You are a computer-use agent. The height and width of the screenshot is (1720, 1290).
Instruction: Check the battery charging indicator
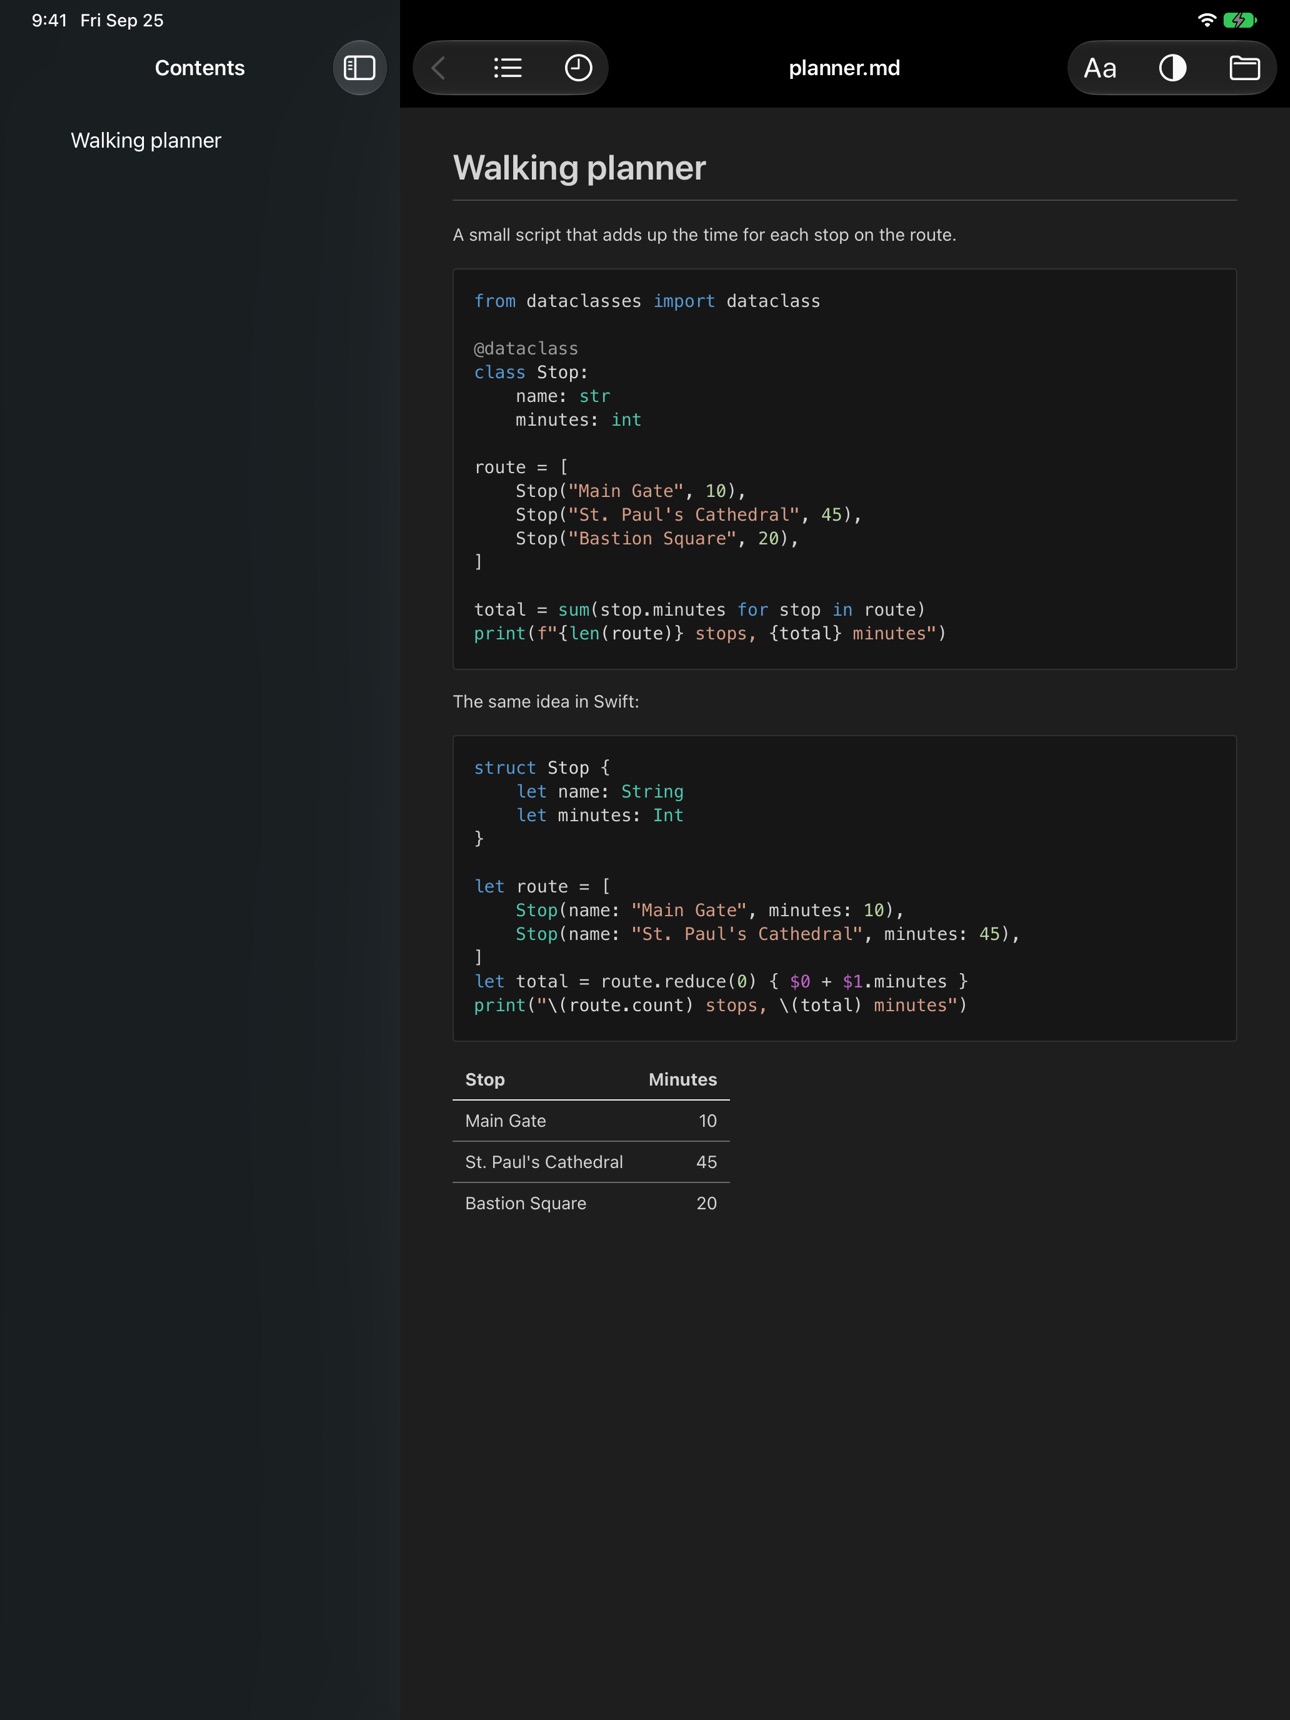(1240, 20)
